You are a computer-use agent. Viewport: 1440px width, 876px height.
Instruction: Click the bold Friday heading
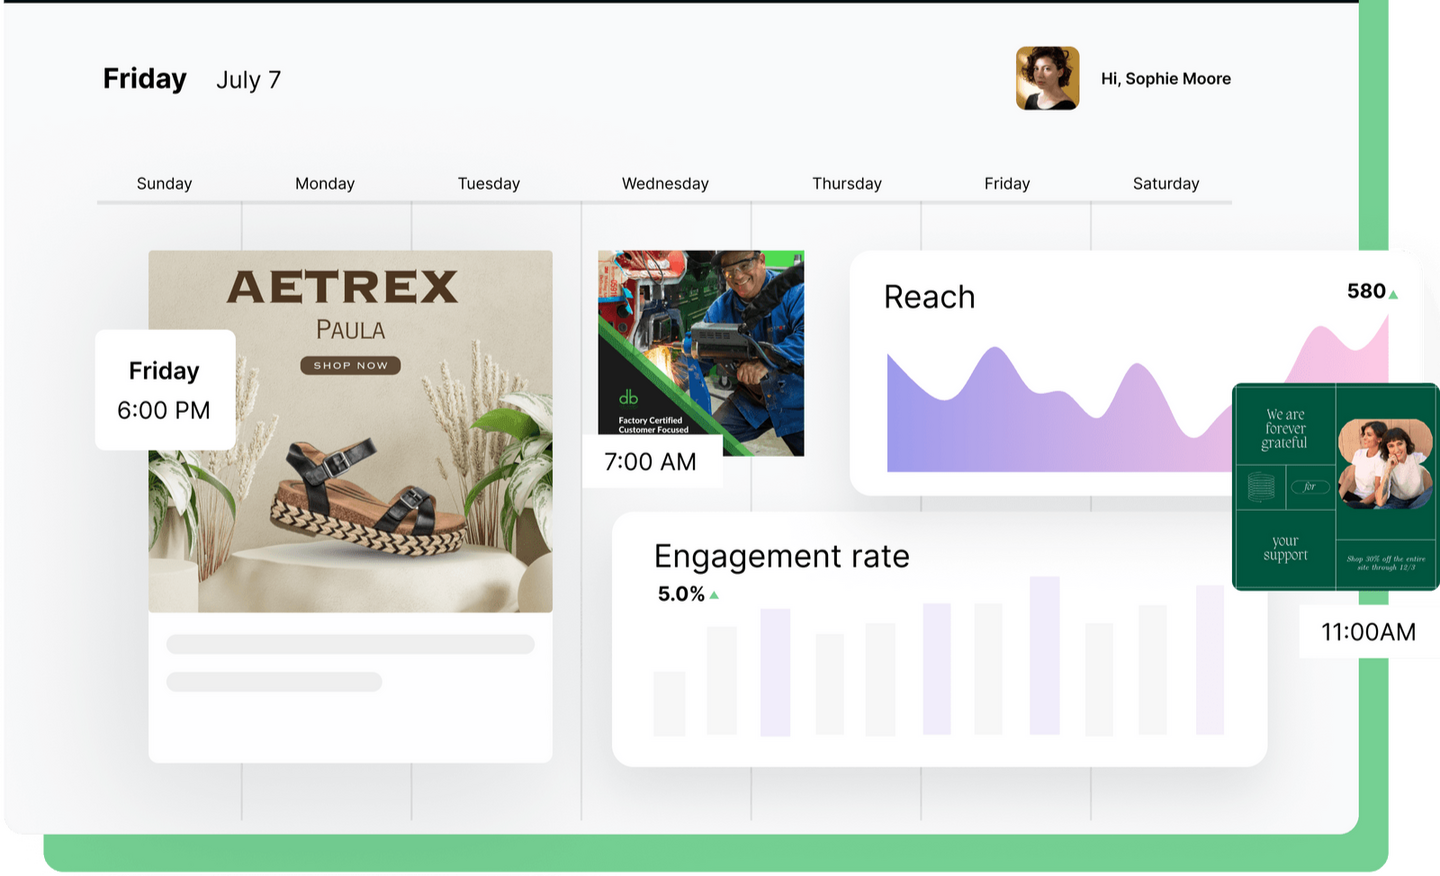pos(145,79)
